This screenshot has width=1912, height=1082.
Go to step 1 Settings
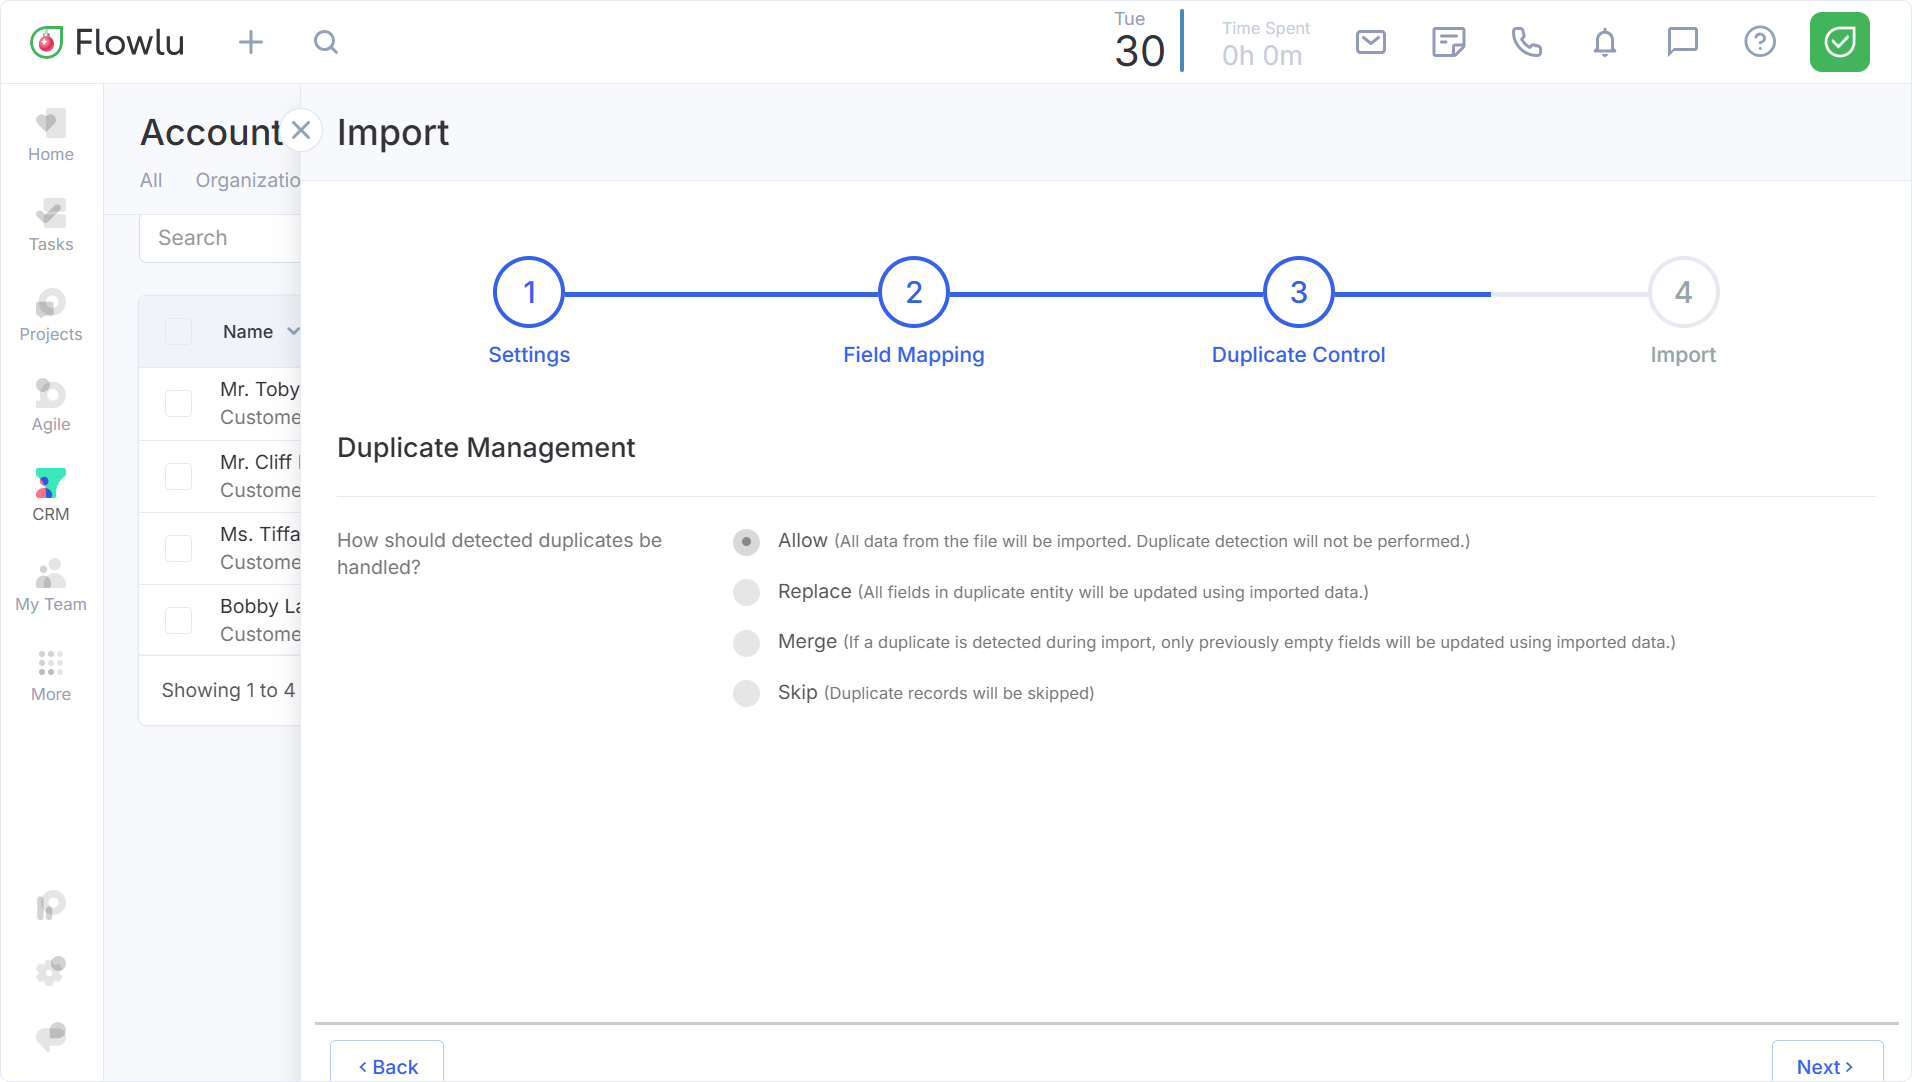tap(529, 293)
